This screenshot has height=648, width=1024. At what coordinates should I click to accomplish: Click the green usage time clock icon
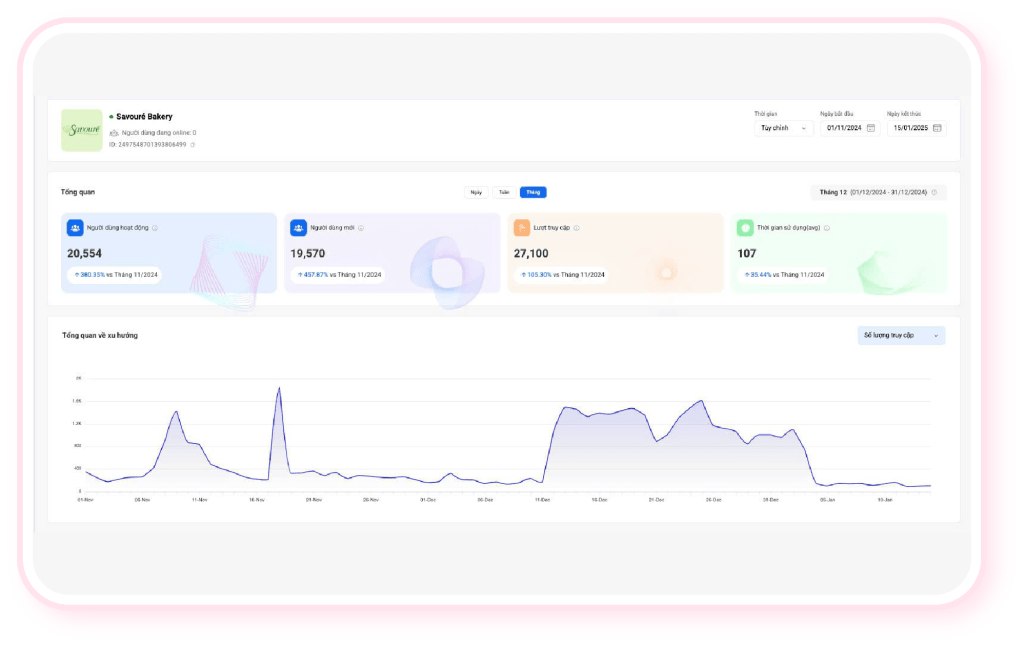[745, 228]
